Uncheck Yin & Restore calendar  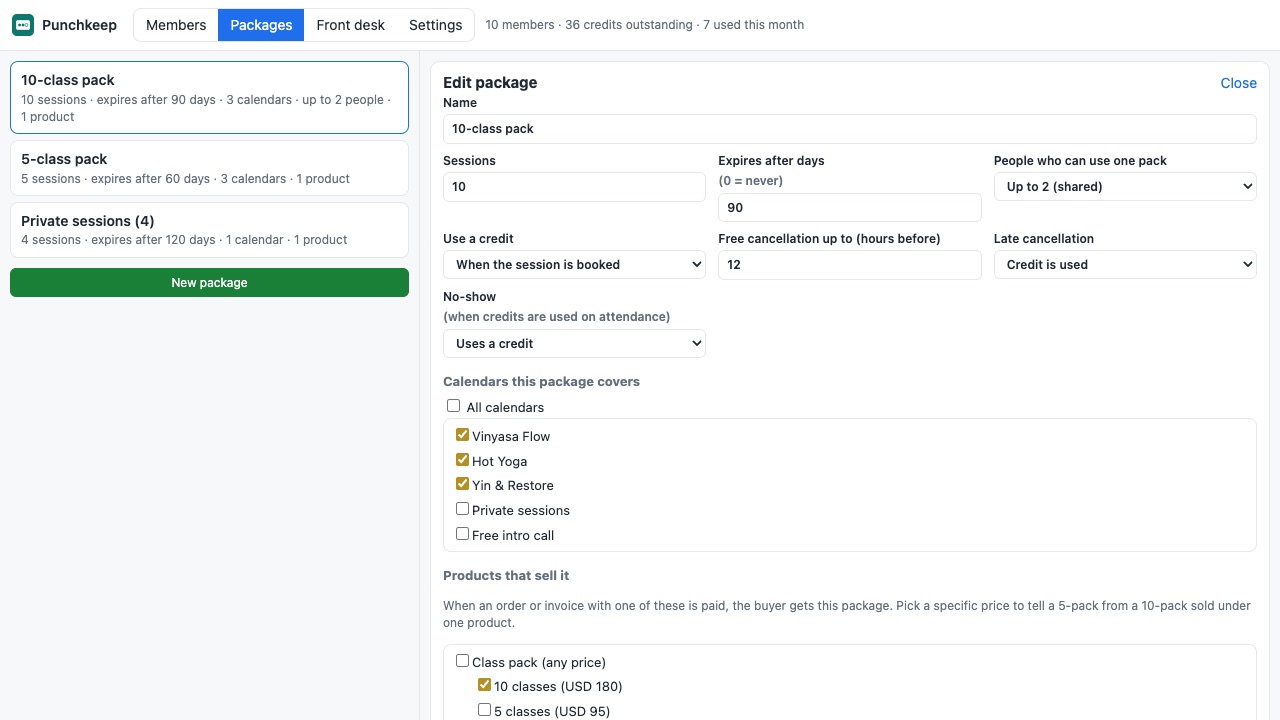462,484
